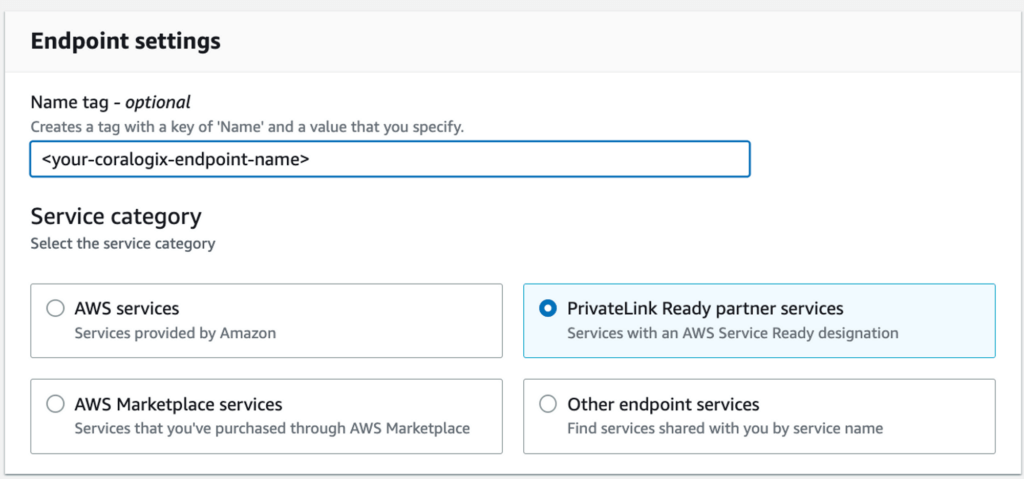Click the 'PrivateLink Ready partner services' card title
This screenshot has width=1024, height=479.
point(705,309)
